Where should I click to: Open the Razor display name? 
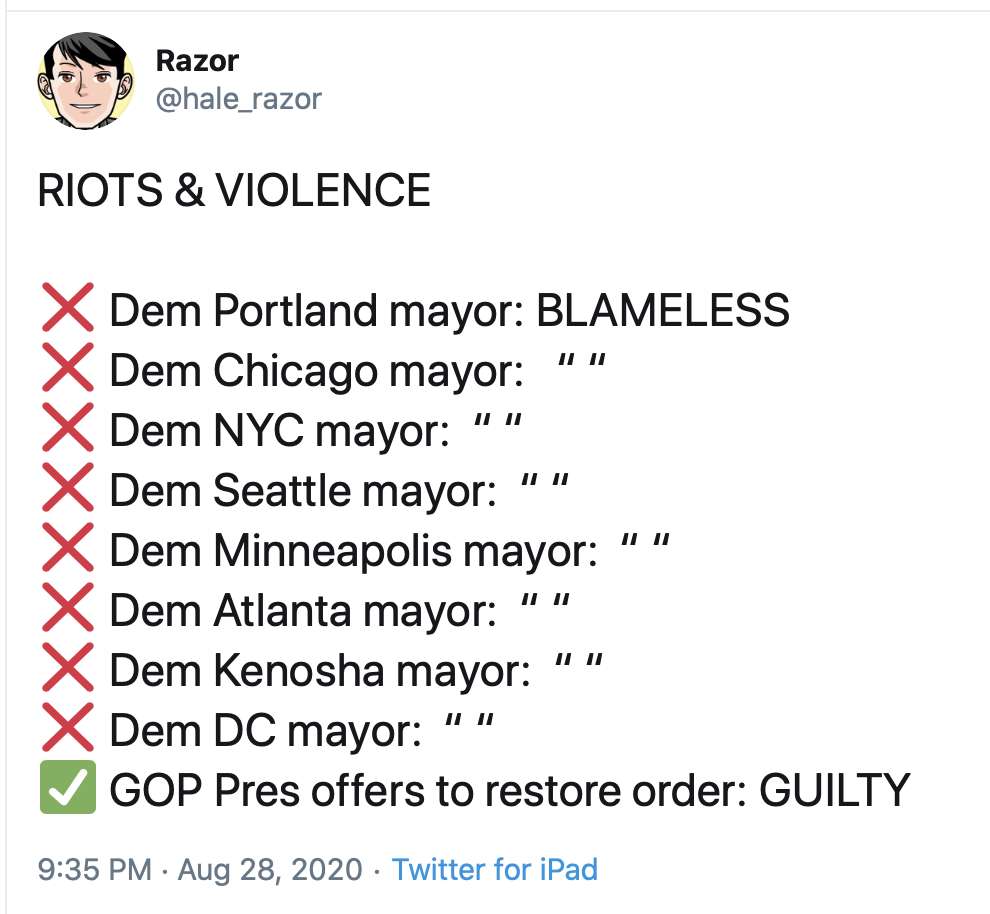(197, 61)
